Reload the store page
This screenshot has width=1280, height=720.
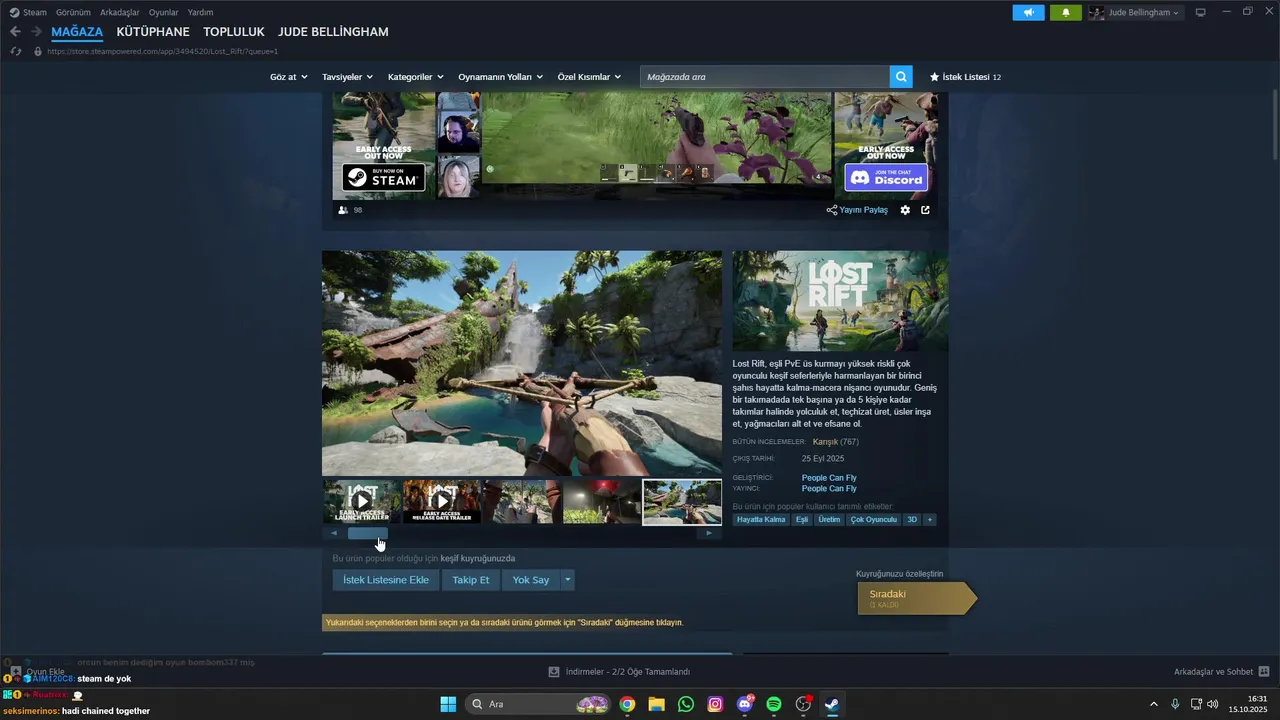15,51
